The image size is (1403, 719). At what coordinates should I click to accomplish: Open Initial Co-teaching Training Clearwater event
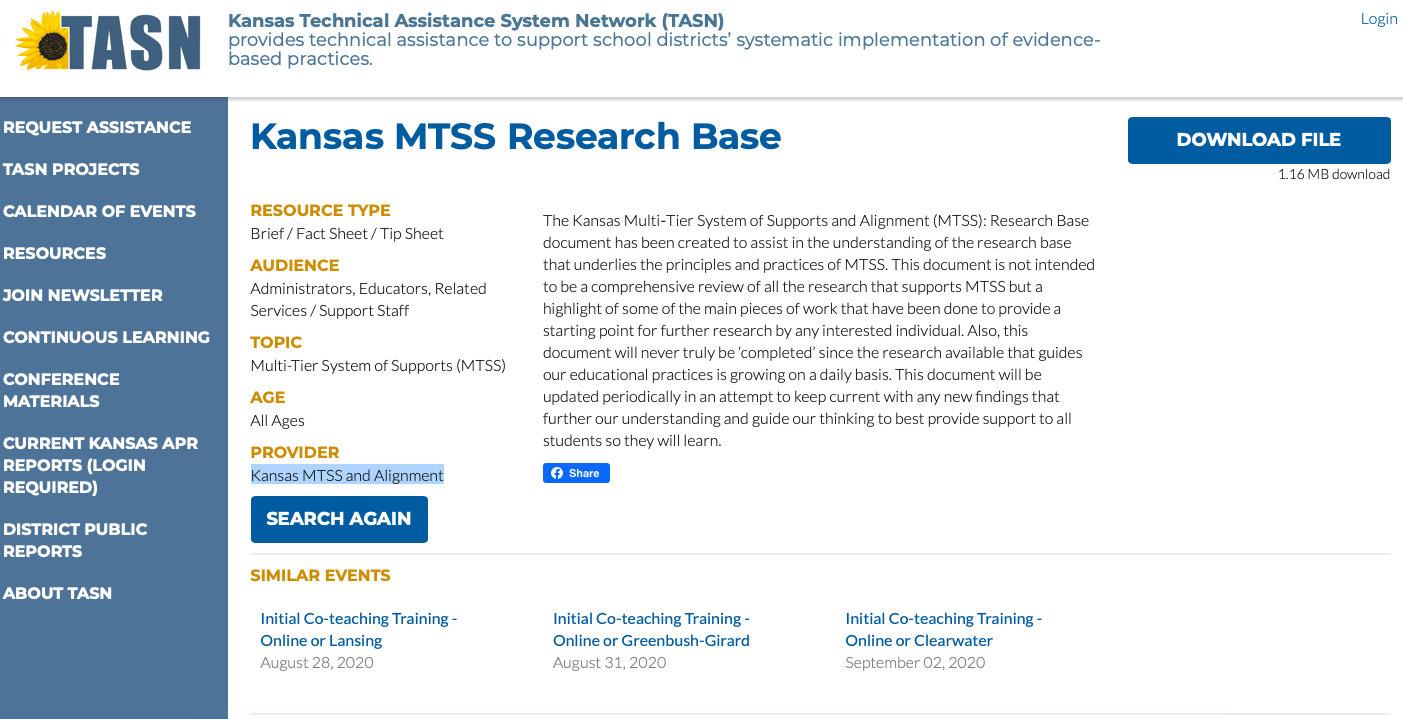(944, 629)
